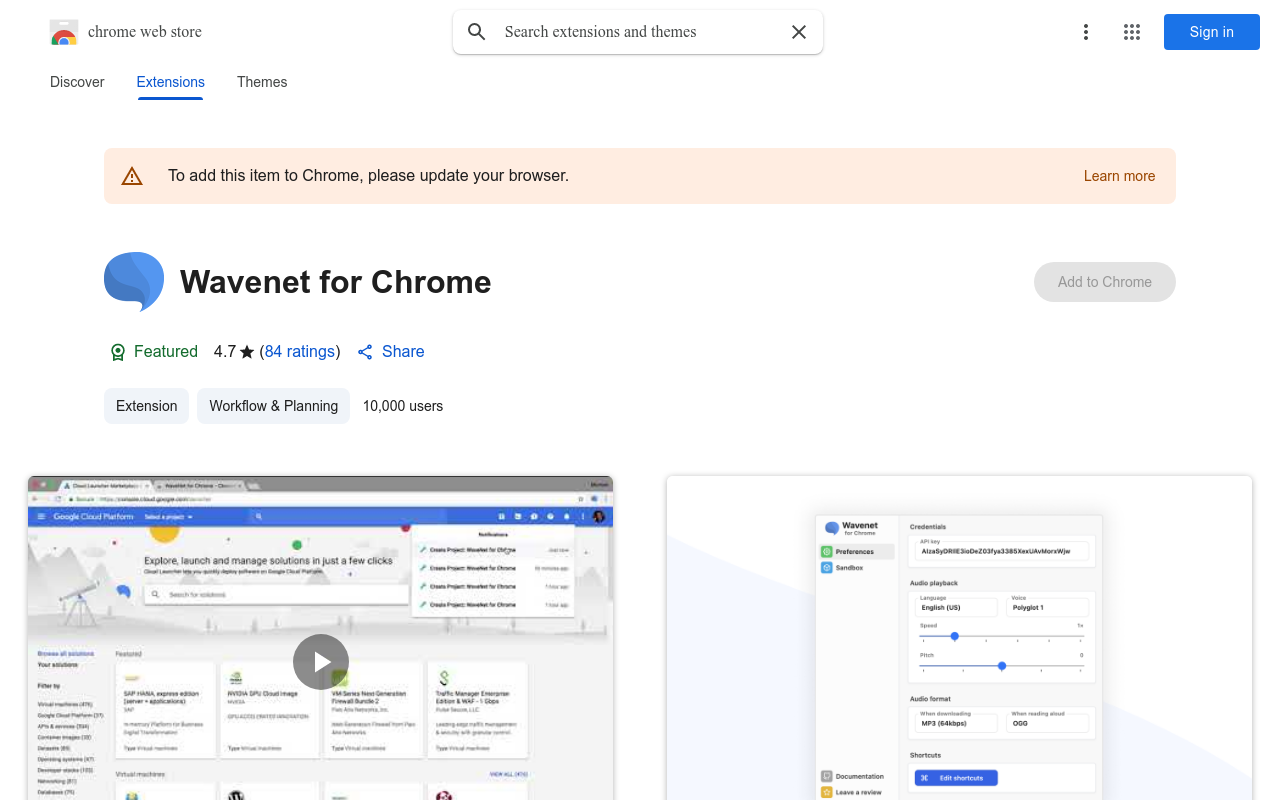Click the 10,000 users text

(403, 406)
